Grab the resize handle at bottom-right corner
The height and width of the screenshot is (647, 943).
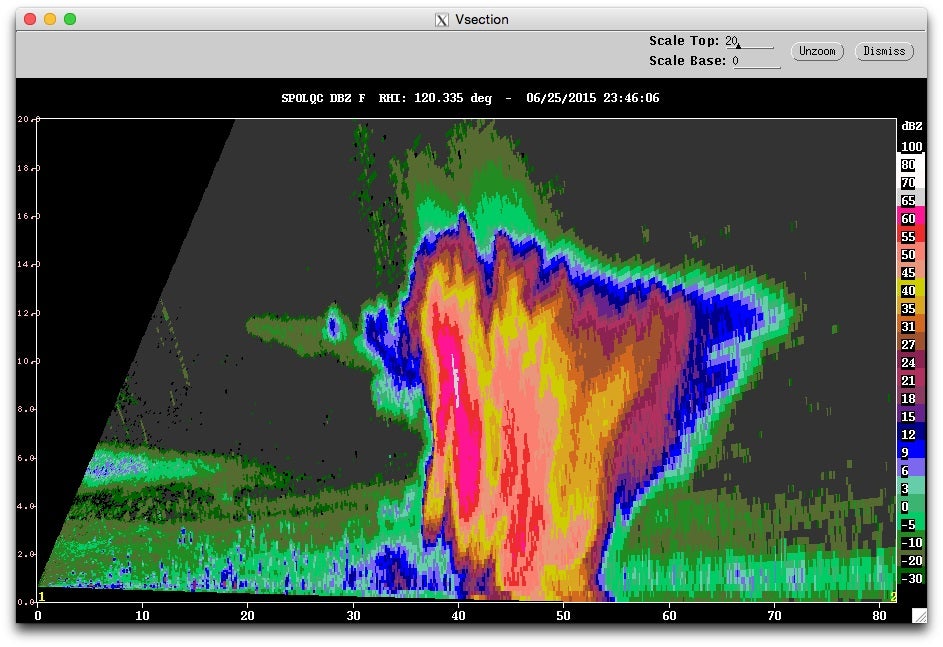tap(919, 618)
